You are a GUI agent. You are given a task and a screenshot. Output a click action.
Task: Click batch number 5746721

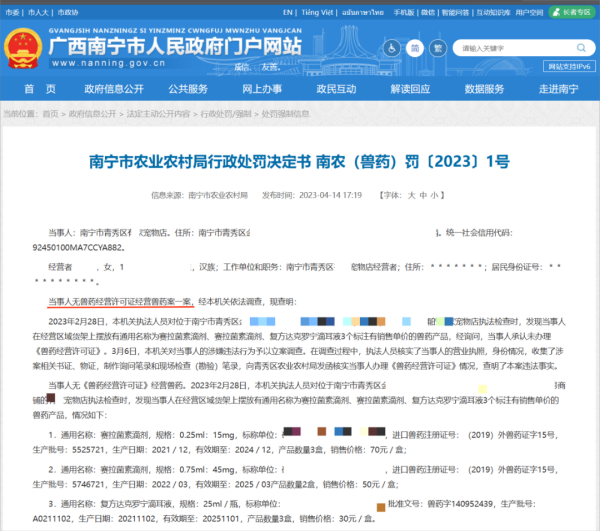click(89, 485)
